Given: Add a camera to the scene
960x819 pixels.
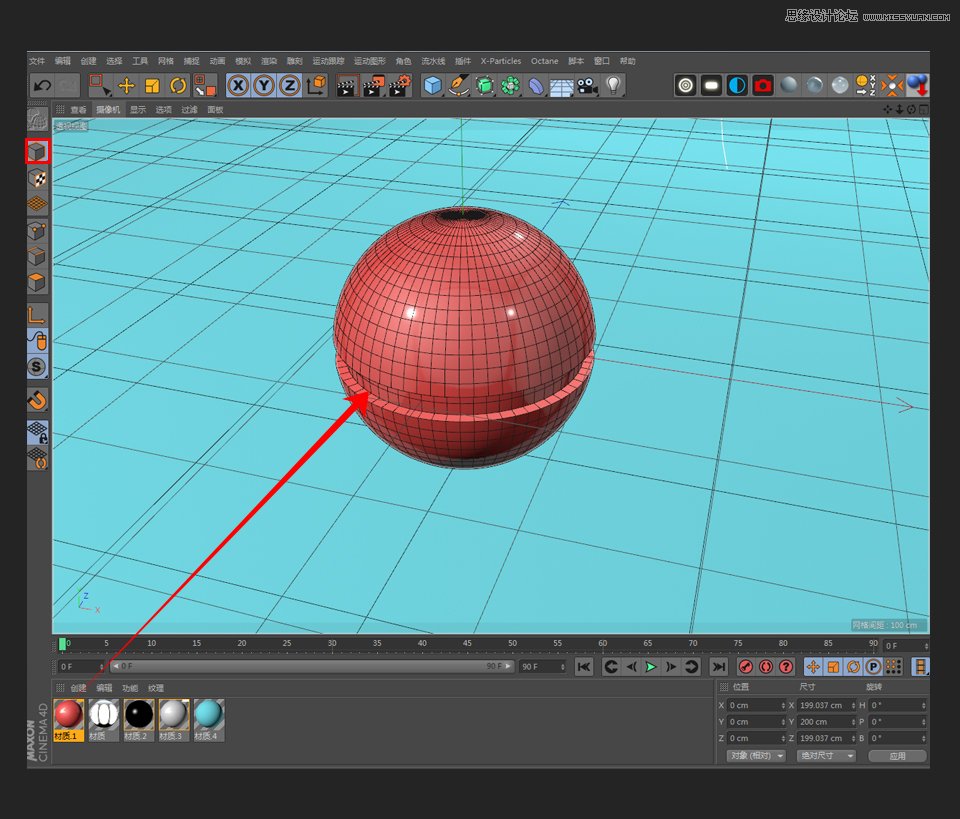Looking at the screenshot, I should pos(588,85).
